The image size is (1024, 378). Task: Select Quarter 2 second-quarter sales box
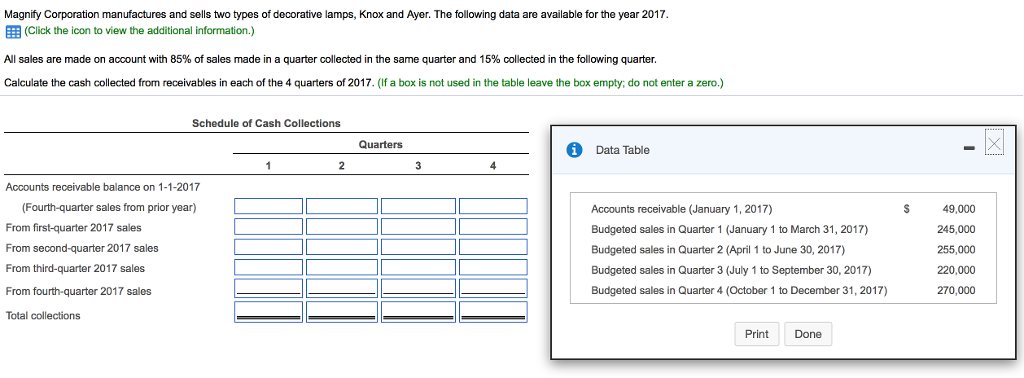click(342, 247)
